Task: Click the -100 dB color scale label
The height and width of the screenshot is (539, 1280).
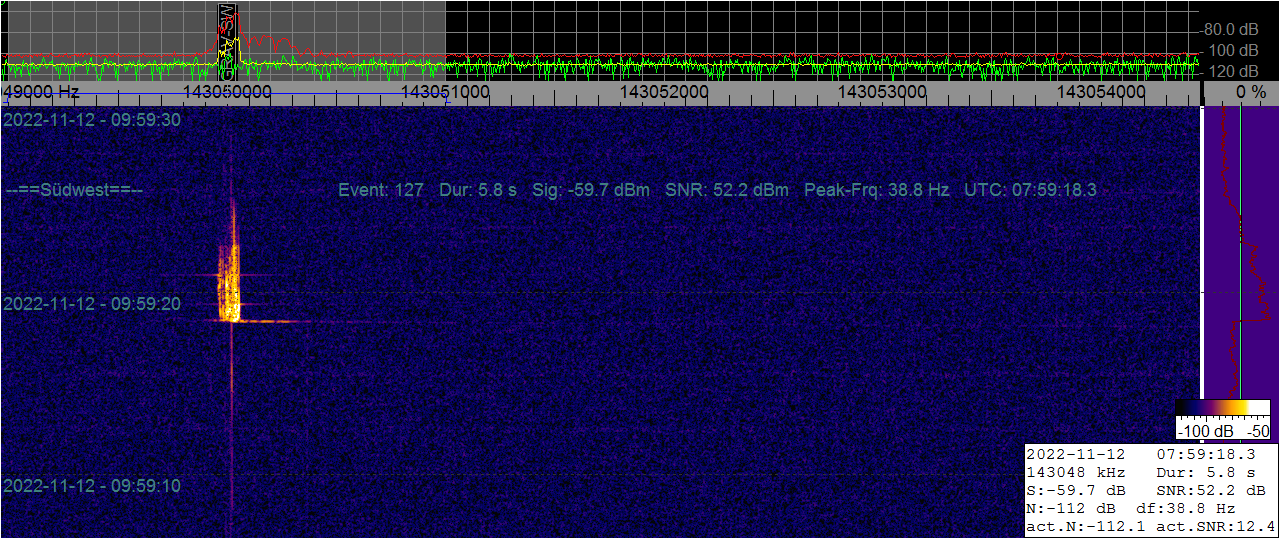Action: click(x=1204, y=431)
